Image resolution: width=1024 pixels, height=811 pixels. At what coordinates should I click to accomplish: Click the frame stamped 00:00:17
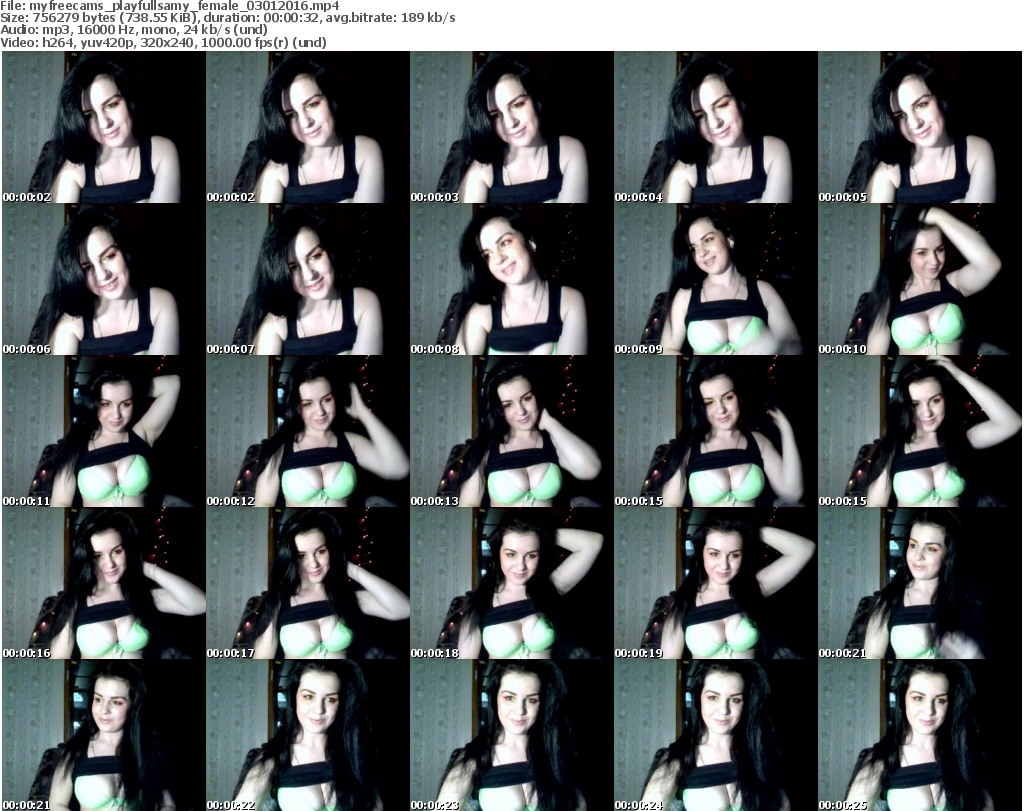click(x=308, y=584)
